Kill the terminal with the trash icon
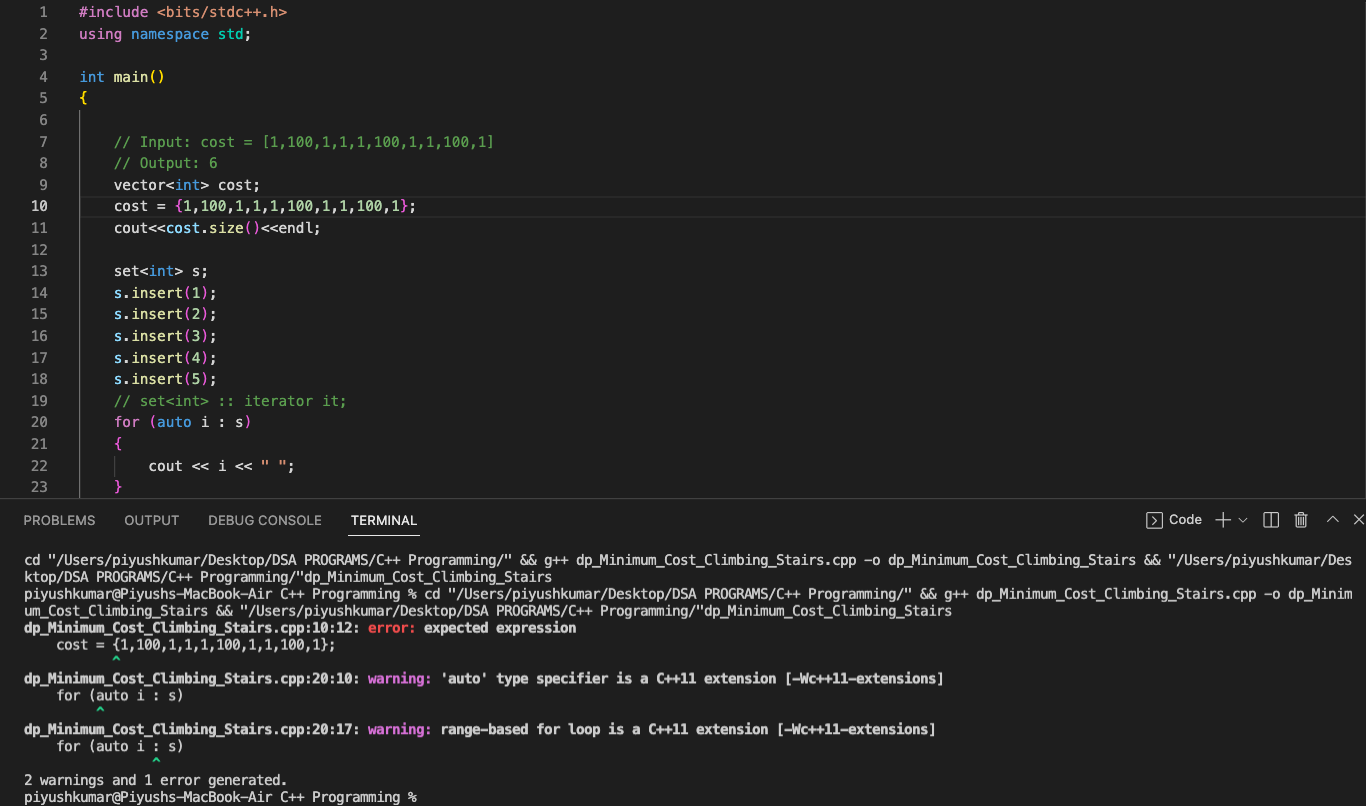 point(1300,519)
